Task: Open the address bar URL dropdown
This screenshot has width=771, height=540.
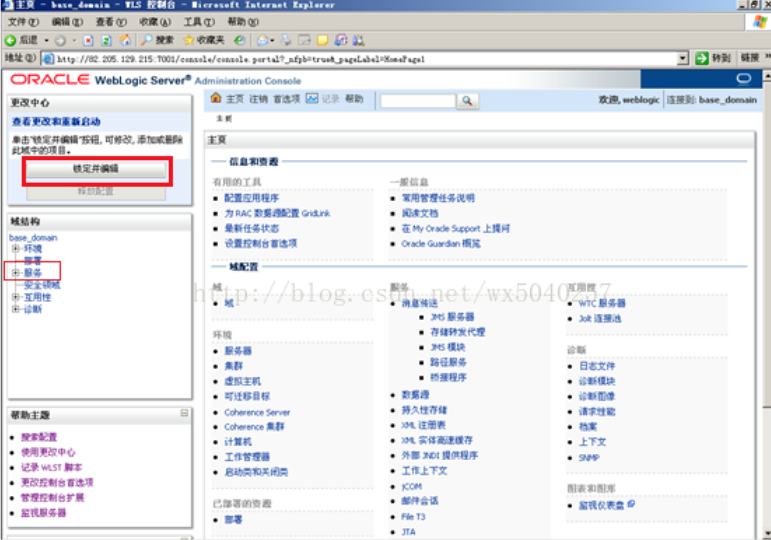Action: coord(682,59)
